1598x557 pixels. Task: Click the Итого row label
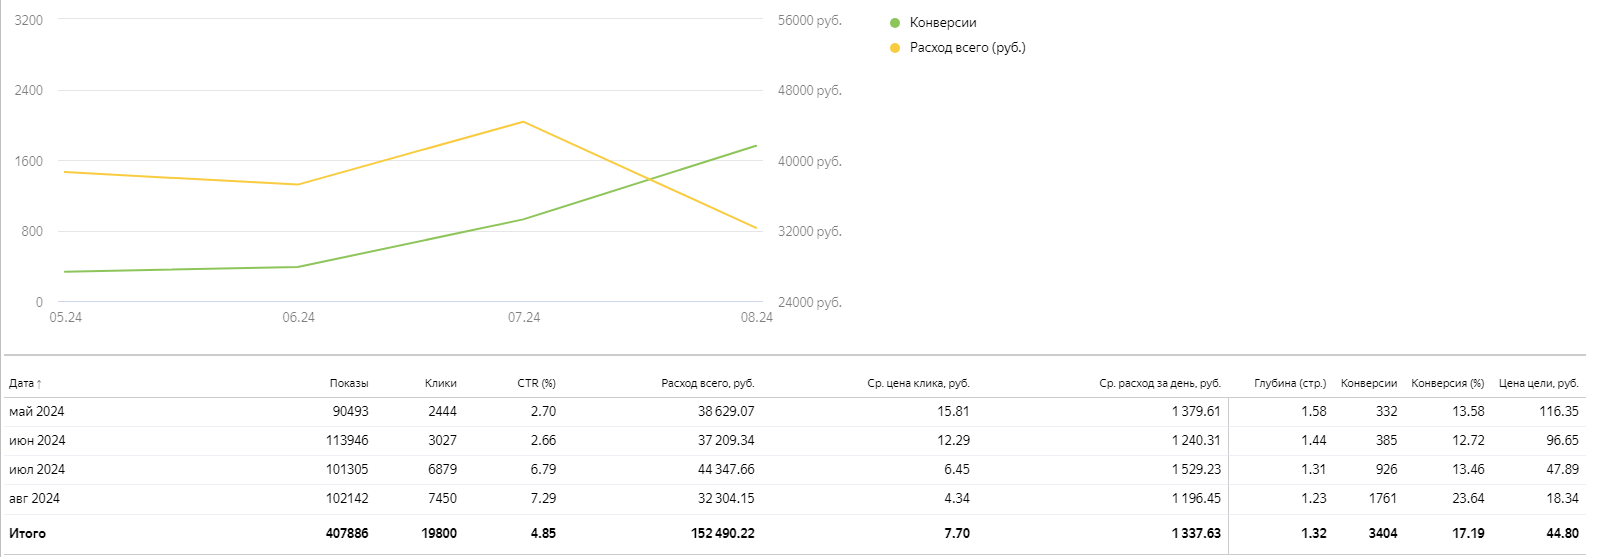pyautogui.click(x=27, y=533)
